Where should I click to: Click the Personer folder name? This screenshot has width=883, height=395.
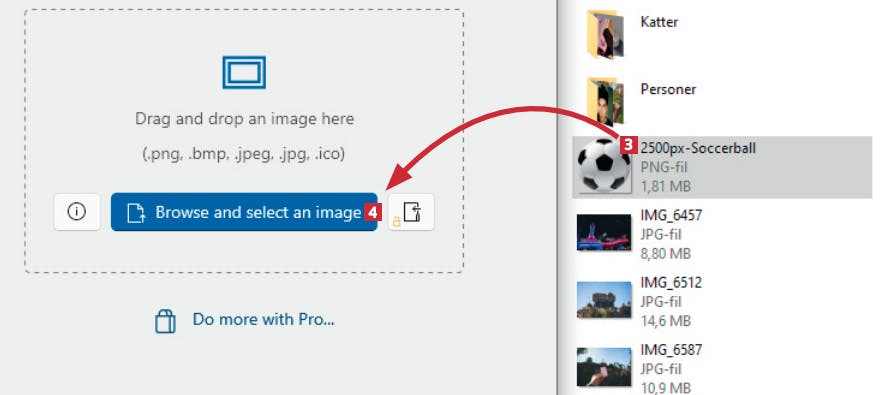click(668, 89)
